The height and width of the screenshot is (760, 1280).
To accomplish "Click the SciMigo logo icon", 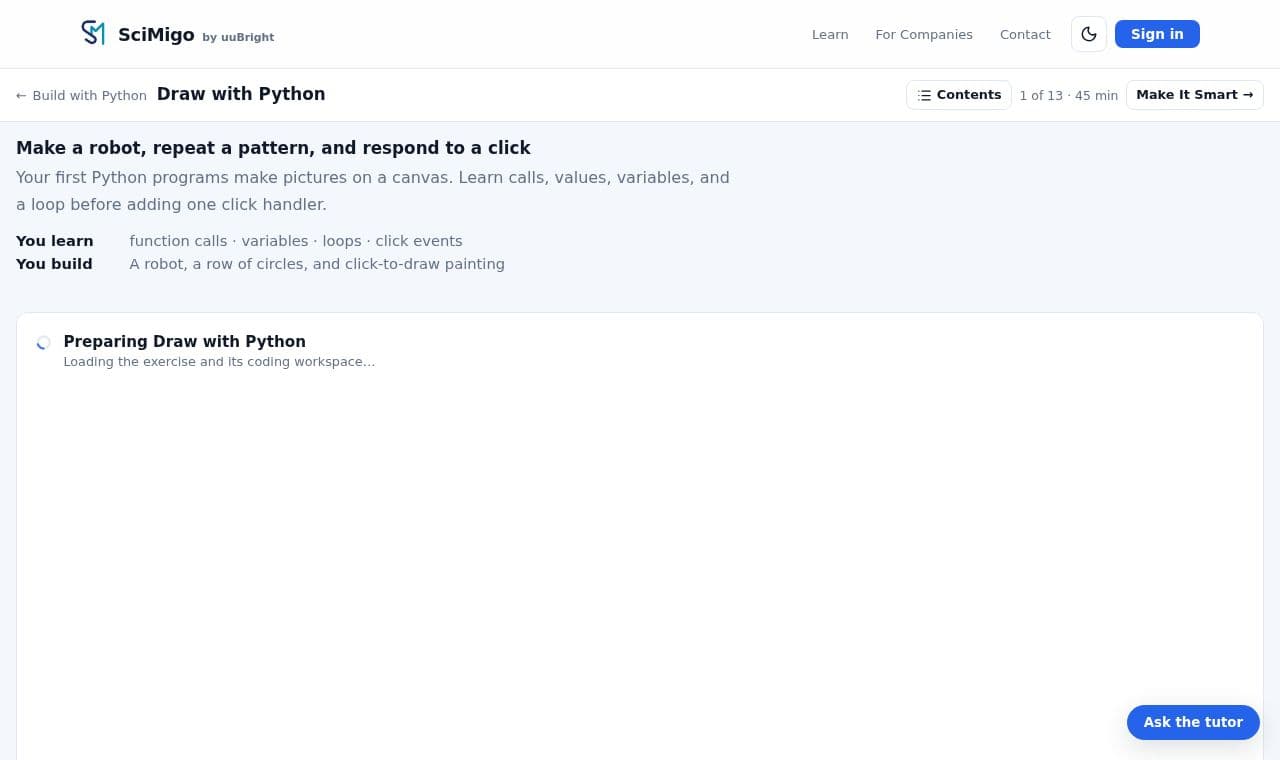I will pos(93,33).
